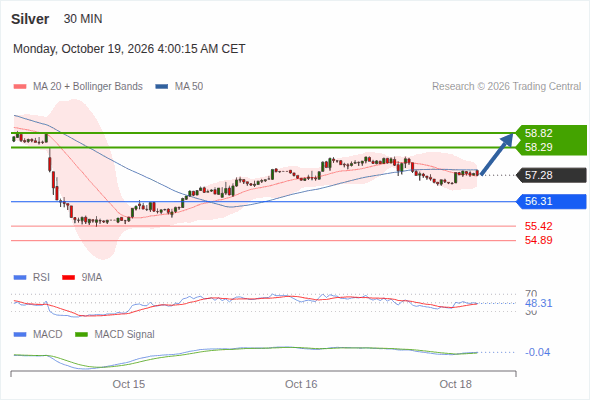
Task: Click the 'Oct 15' axis label
Action: coord(129,384)
